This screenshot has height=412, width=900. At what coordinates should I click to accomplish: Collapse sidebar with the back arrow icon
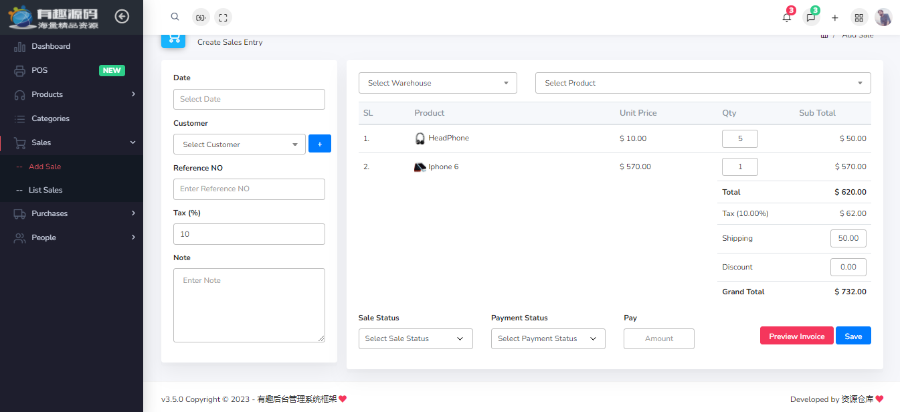click(122, 17)
